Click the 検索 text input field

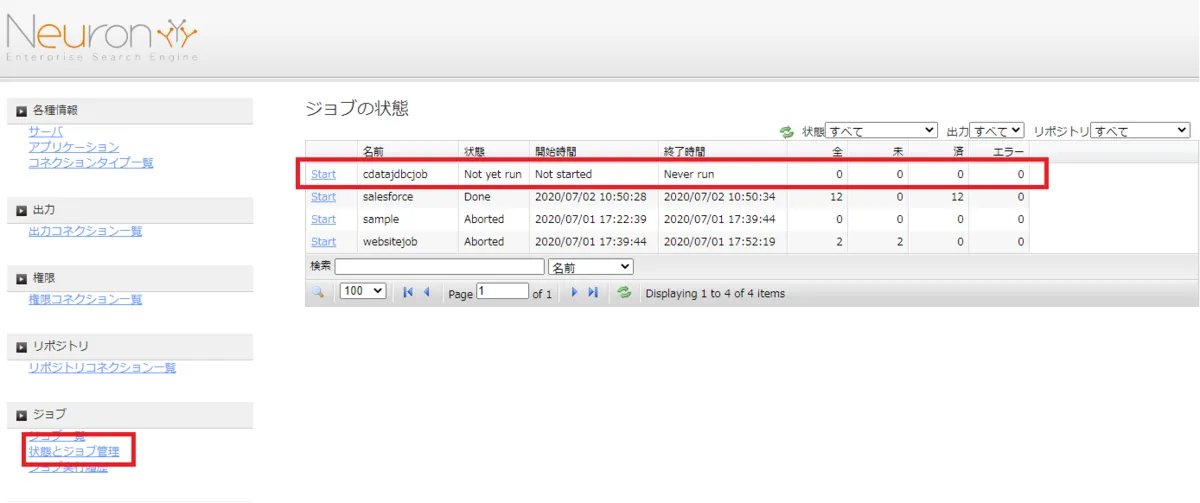click(439, 267)
